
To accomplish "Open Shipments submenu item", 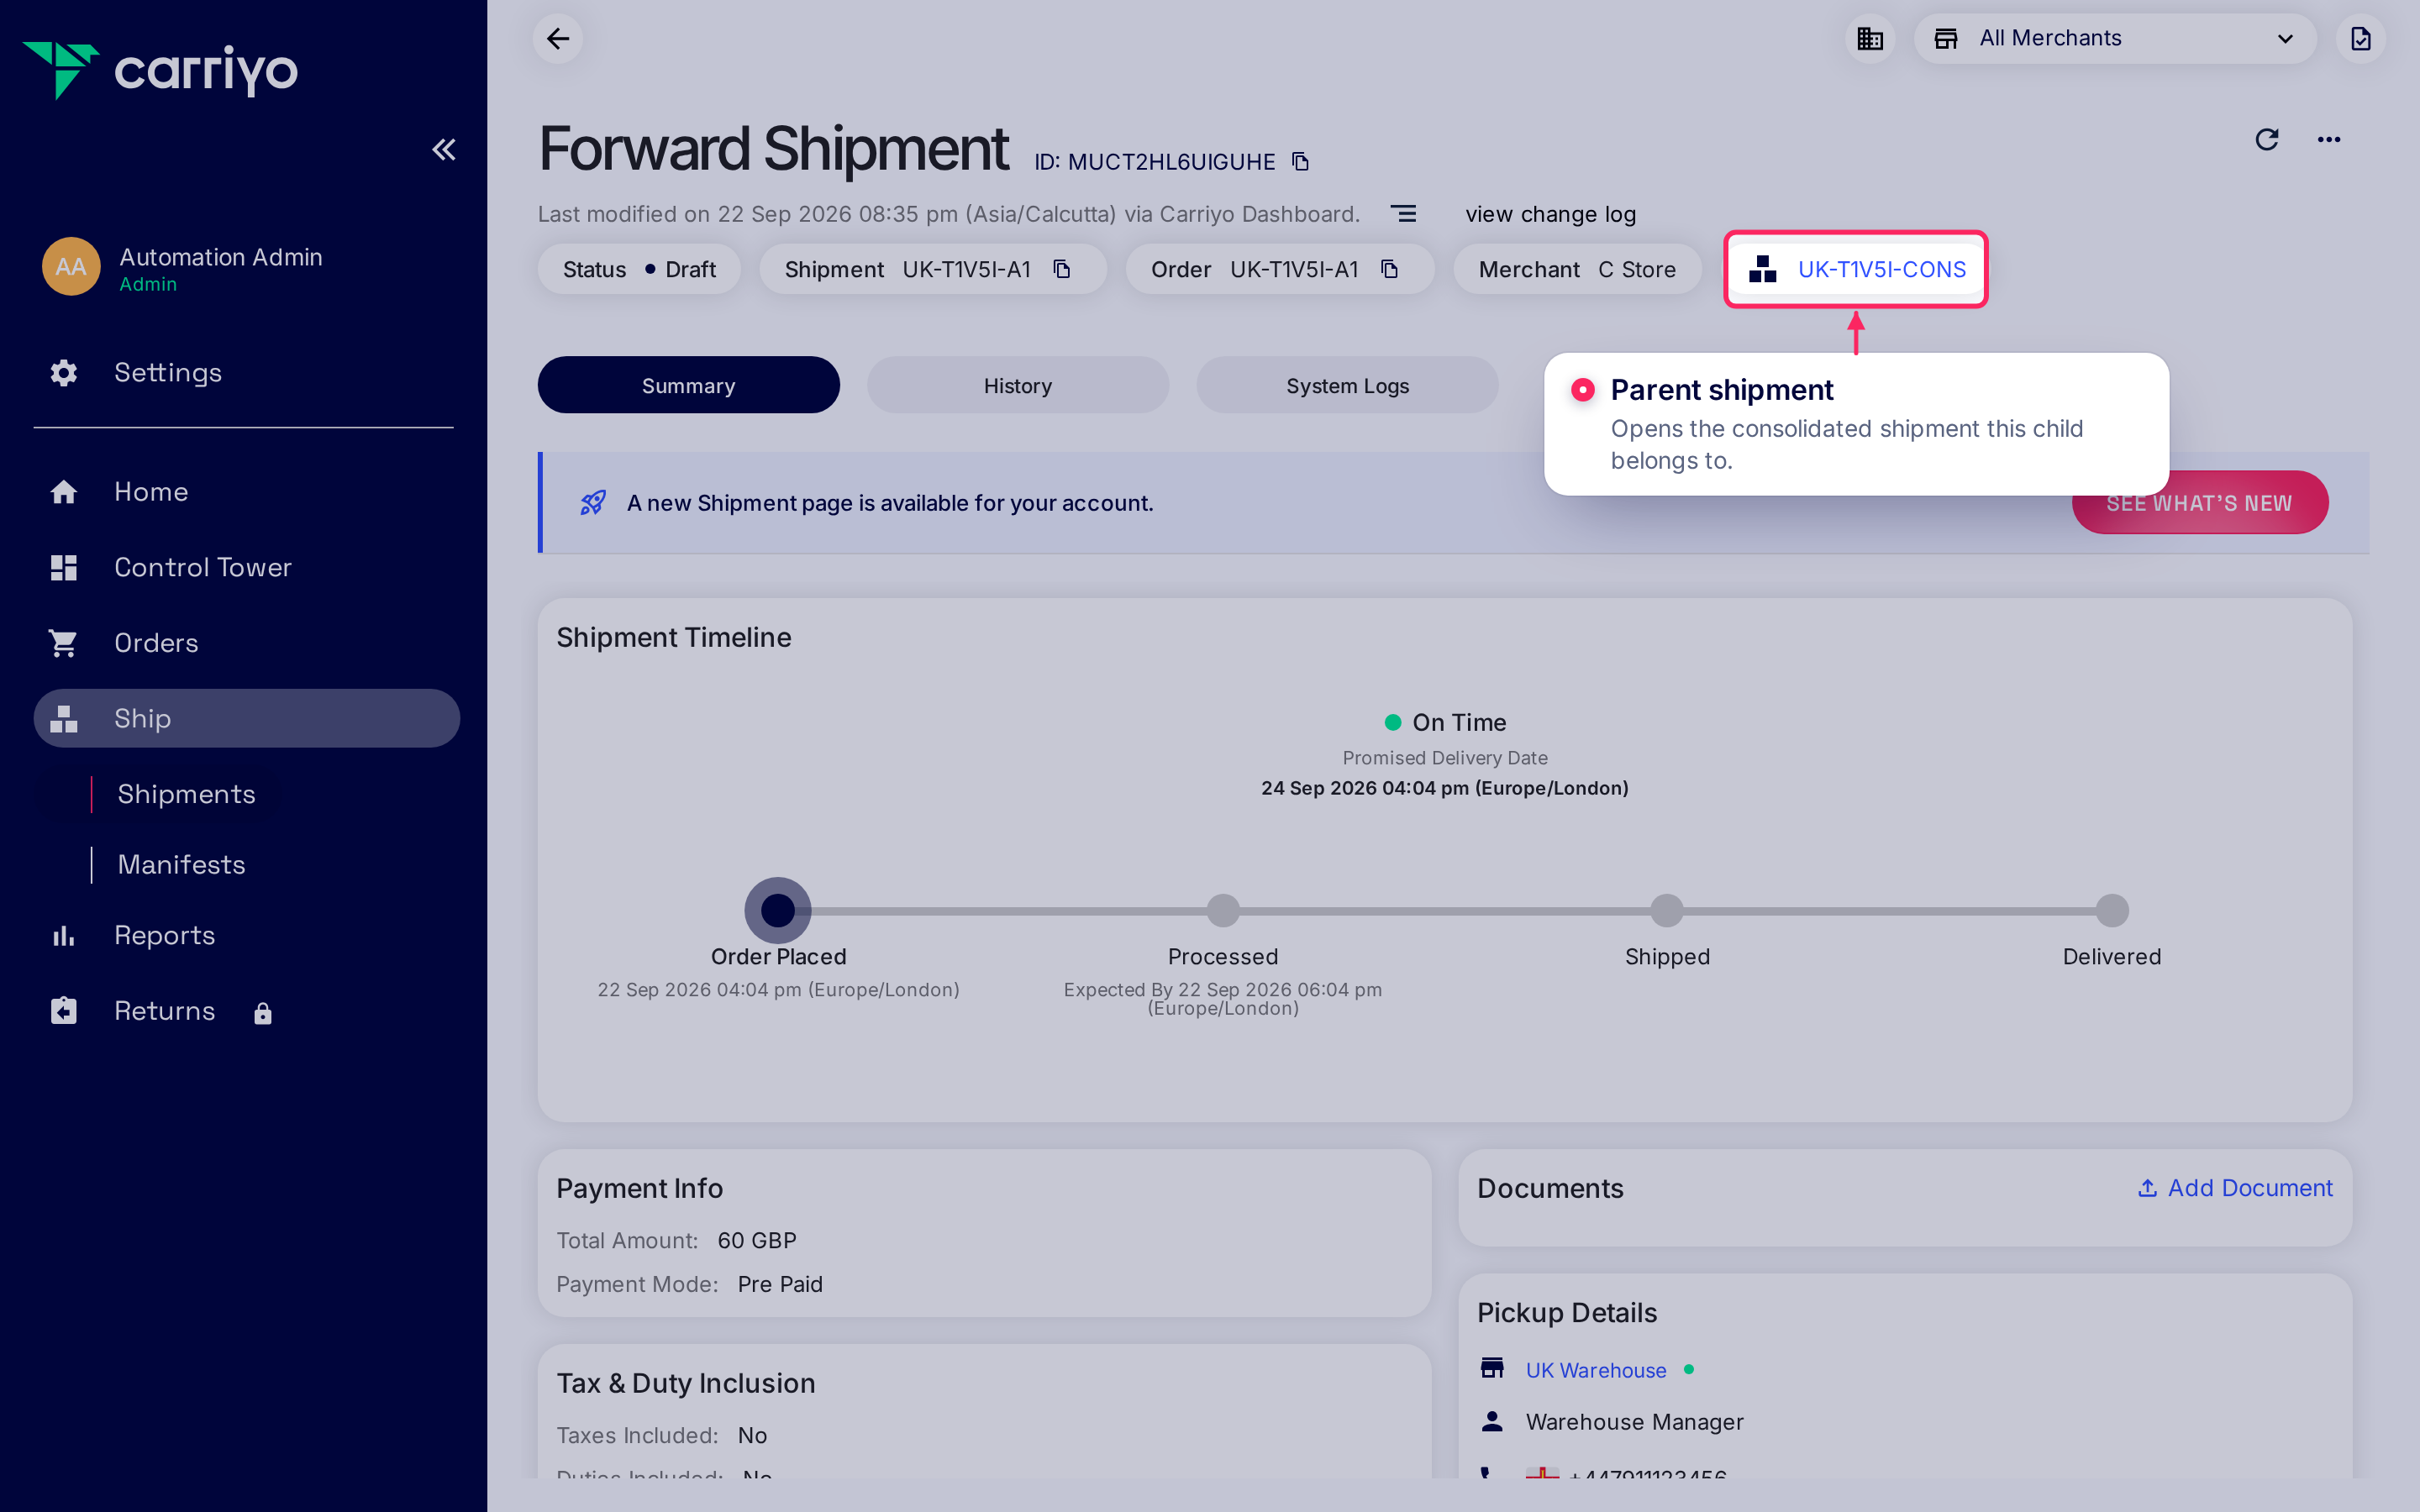I will click(x=186, y=794).
